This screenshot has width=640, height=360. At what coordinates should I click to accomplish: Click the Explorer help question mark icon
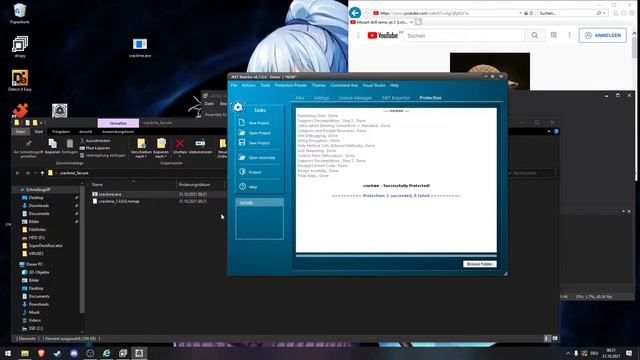tap(556, 131)
